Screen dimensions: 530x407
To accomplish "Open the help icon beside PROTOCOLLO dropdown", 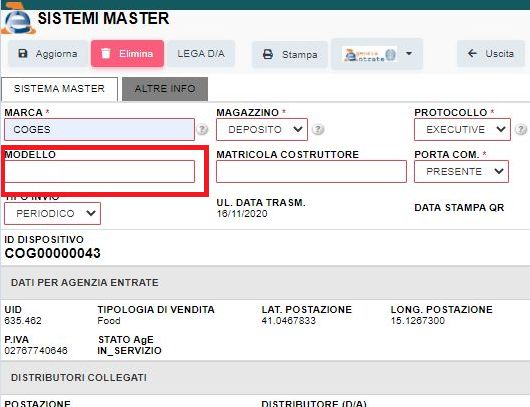I will click(521, 129).
